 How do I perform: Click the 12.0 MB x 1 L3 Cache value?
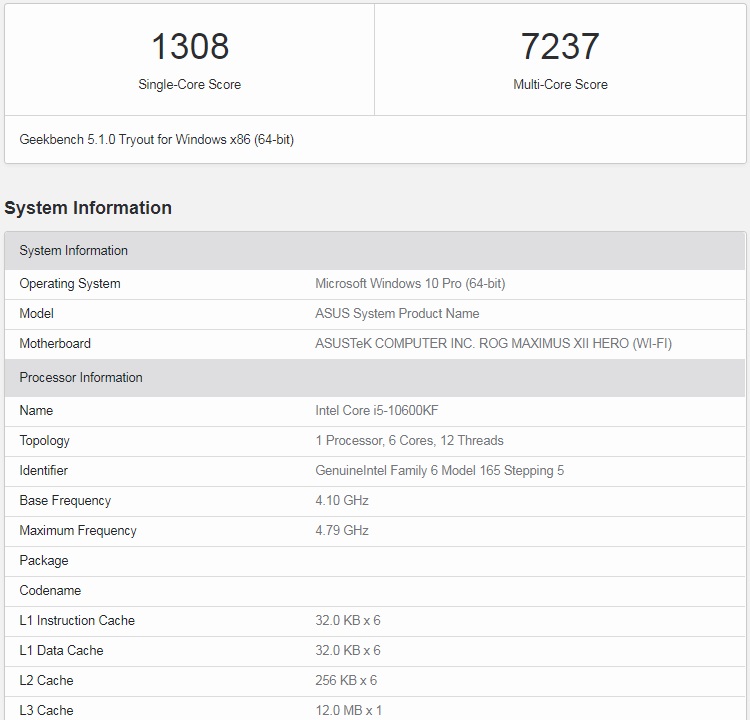click(x=348, y=710)
